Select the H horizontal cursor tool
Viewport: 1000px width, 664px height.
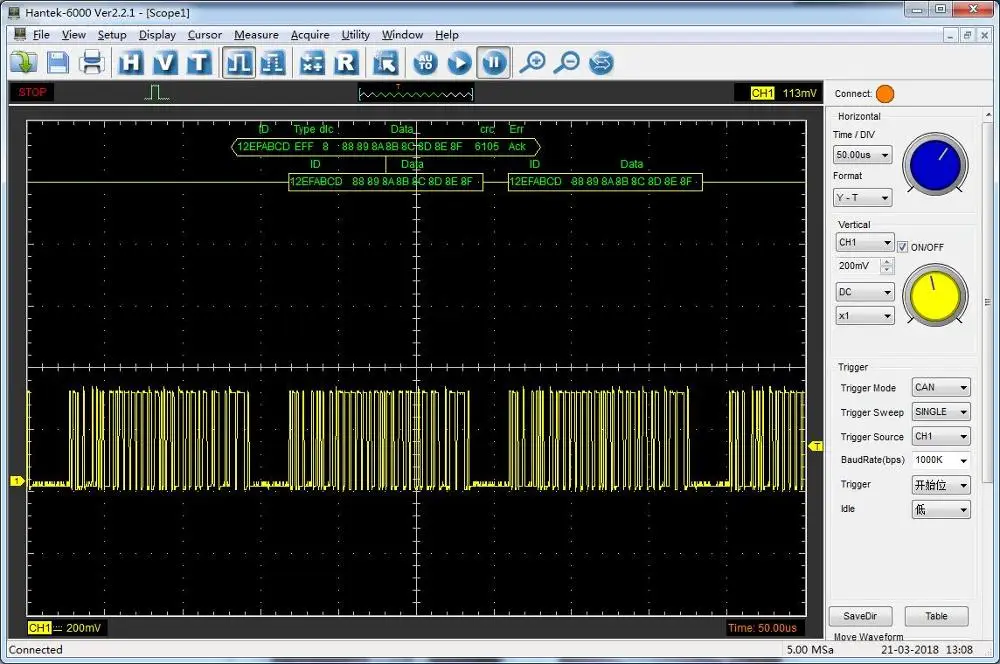(x=130, y=62)
